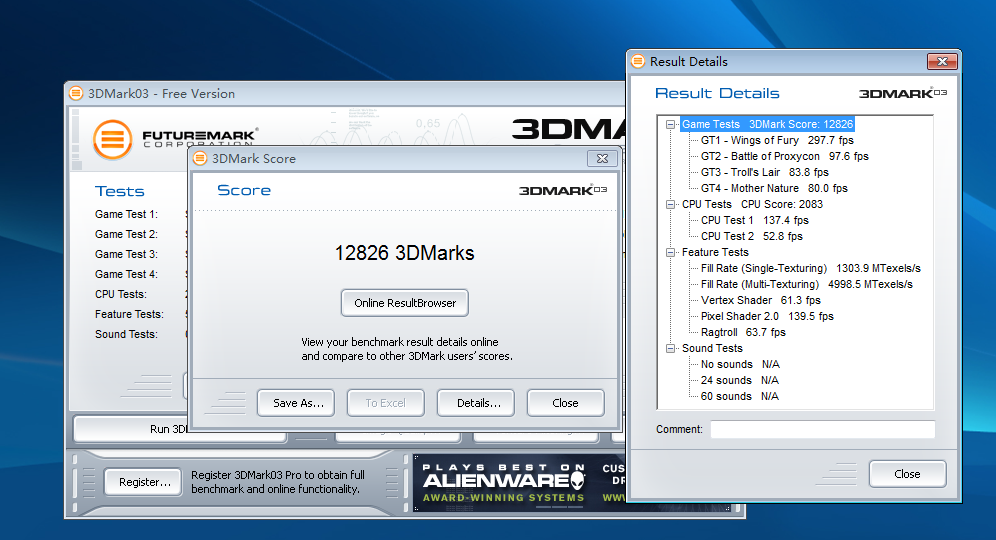Select GT3 - Troll's Lair row

(765, 172)
